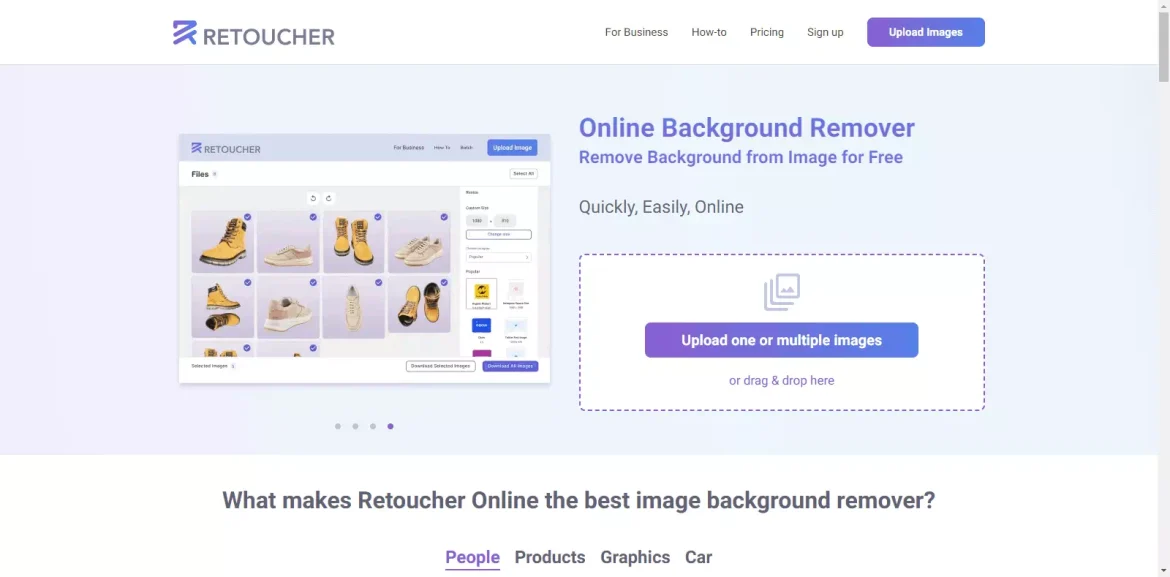Click the Upload Images header button
Screen dimensions: 1170x577
pyautogui.click(x=925, y=32)
